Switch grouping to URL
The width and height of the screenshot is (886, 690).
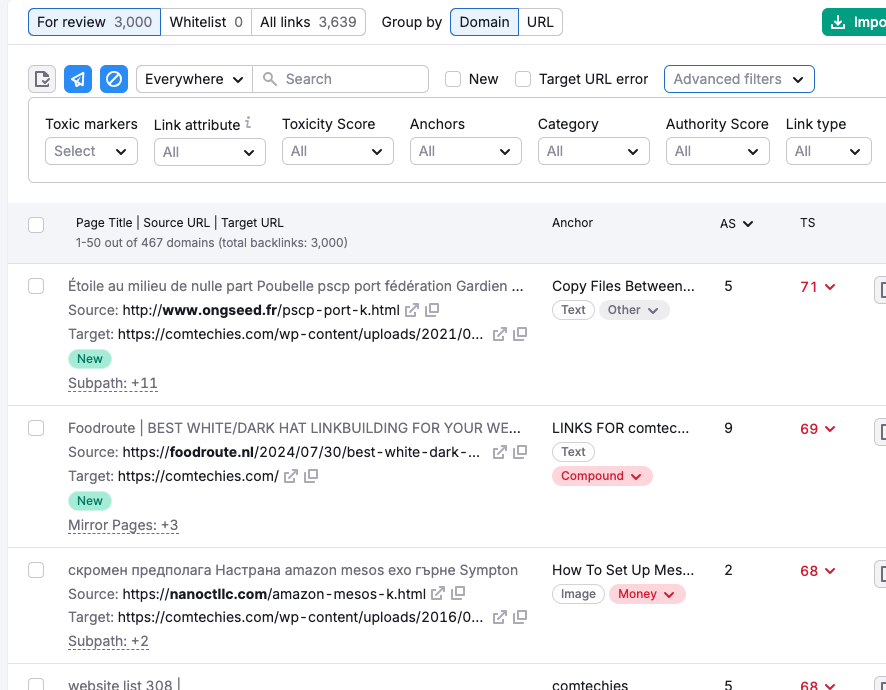click(x=540, y=21)
